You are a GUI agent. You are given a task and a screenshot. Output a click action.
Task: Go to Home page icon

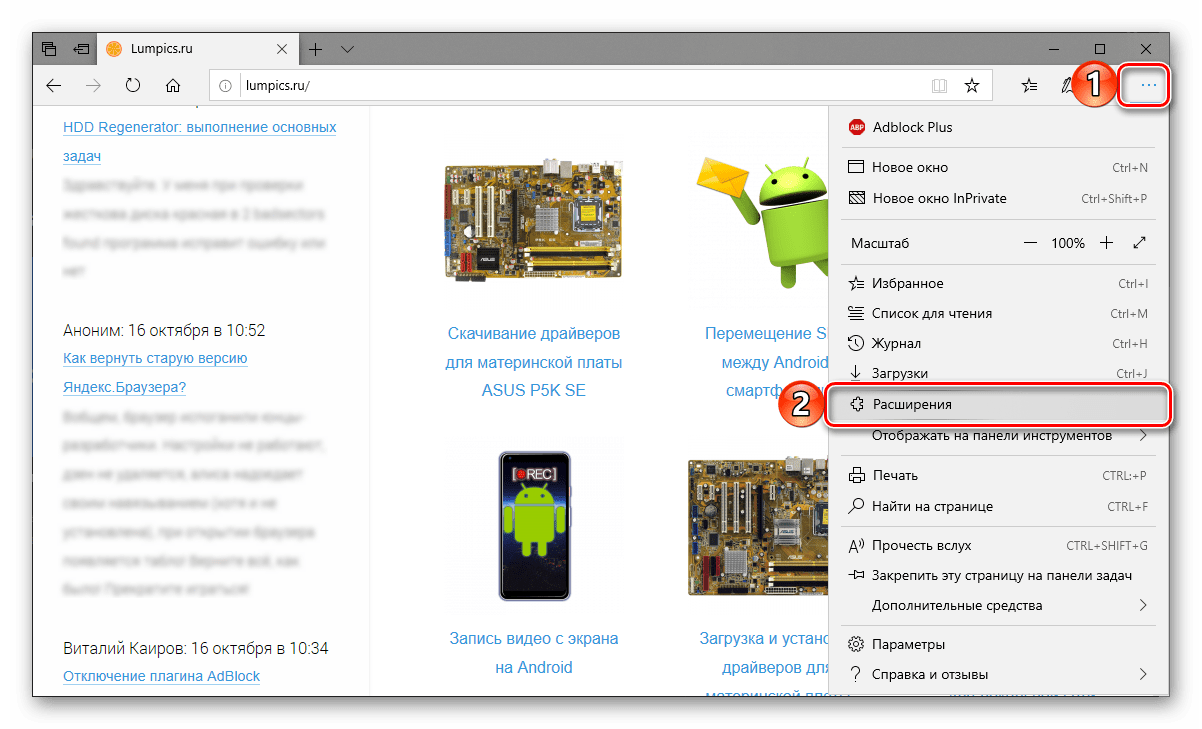point(173,86)
